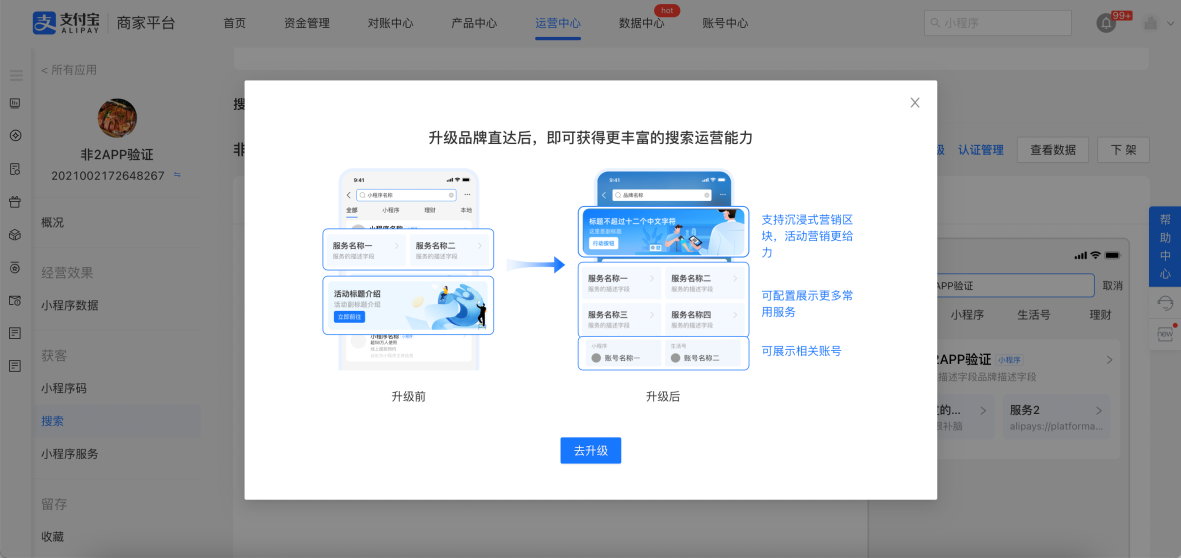
Task: Toggle the hamburger menu in left rail
Action: (16, 75)
